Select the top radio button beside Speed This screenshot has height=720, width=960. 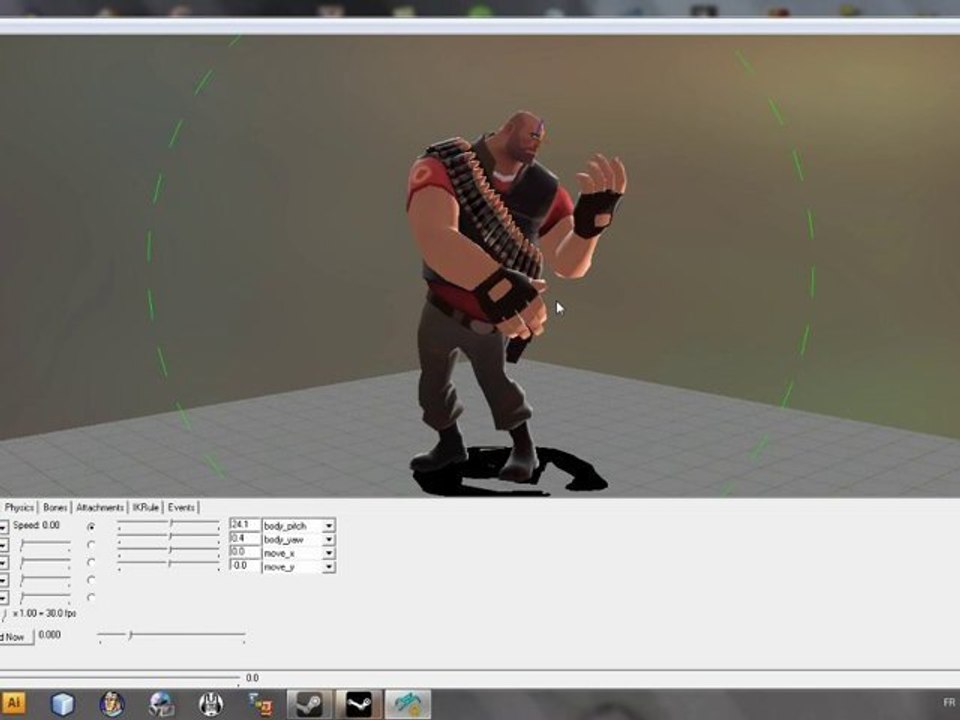pos(91,527)
